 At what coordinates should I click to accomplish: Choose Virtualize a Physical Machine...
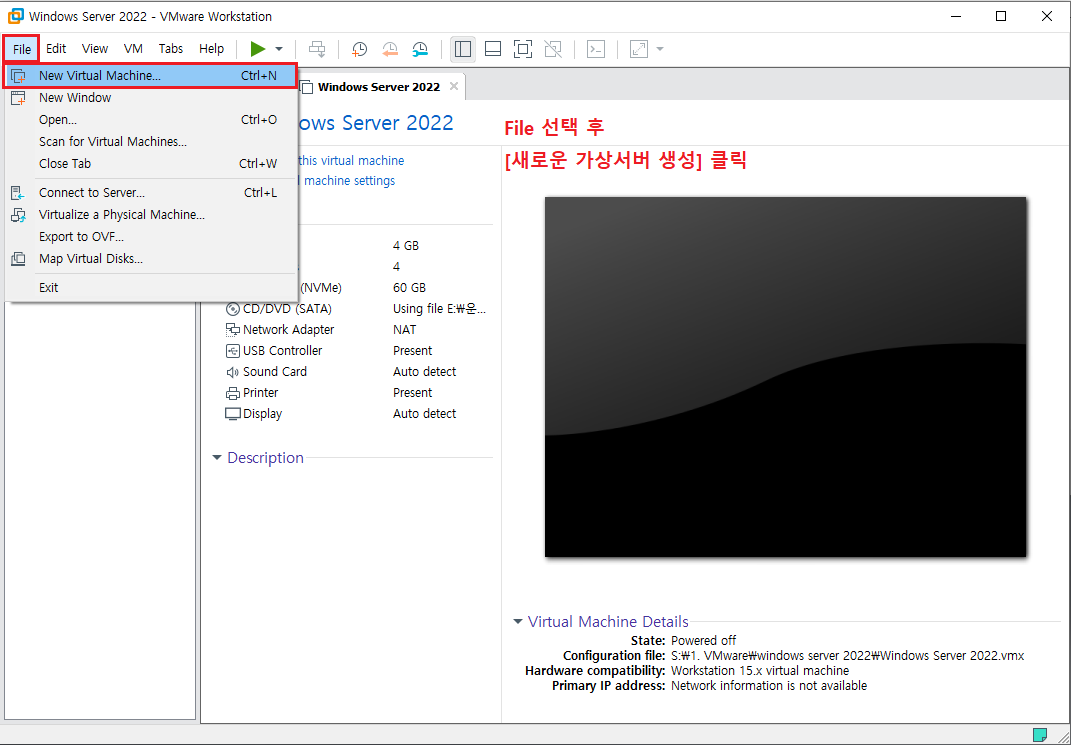(x=151, y=214)
